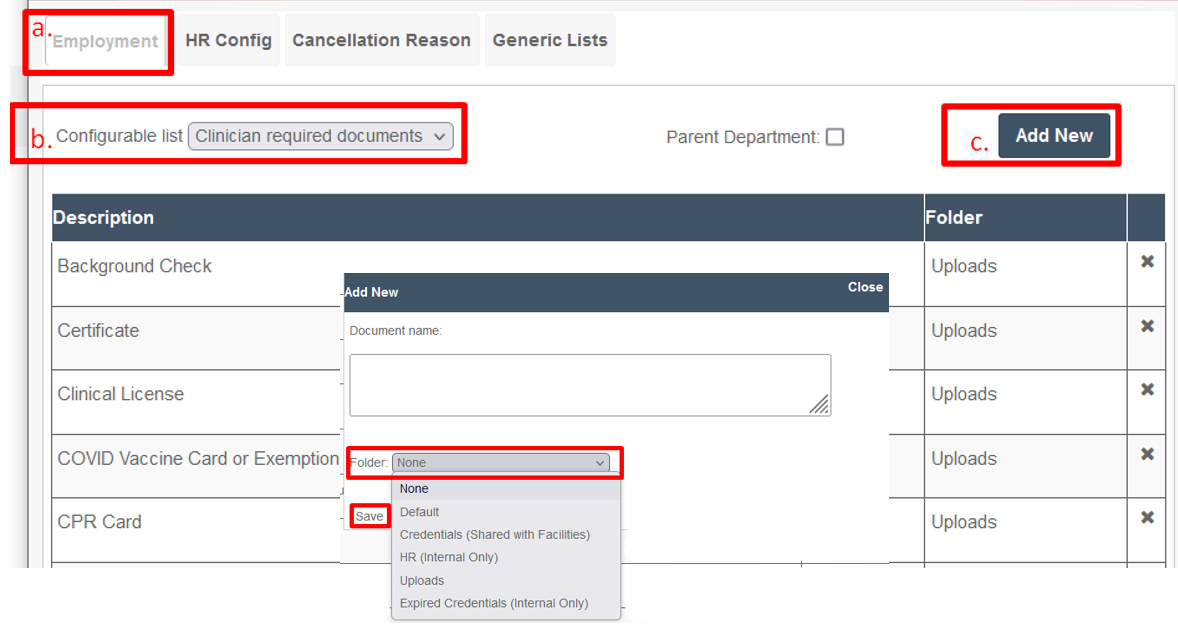Pick Expired Credentials (Internal Only) option

(x=494, y=603)
